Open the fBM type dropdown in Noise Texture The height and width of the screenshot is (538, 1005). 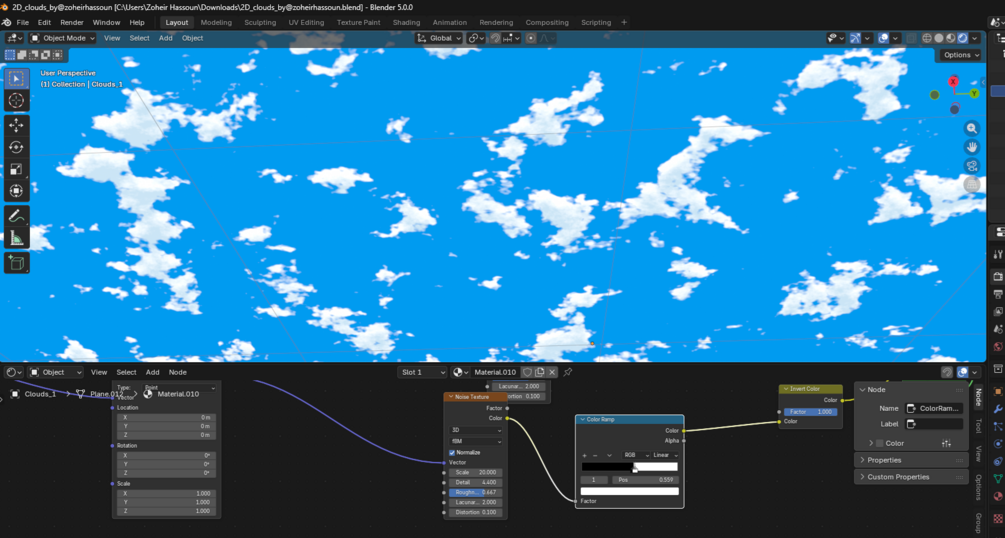tap(476, 441)
